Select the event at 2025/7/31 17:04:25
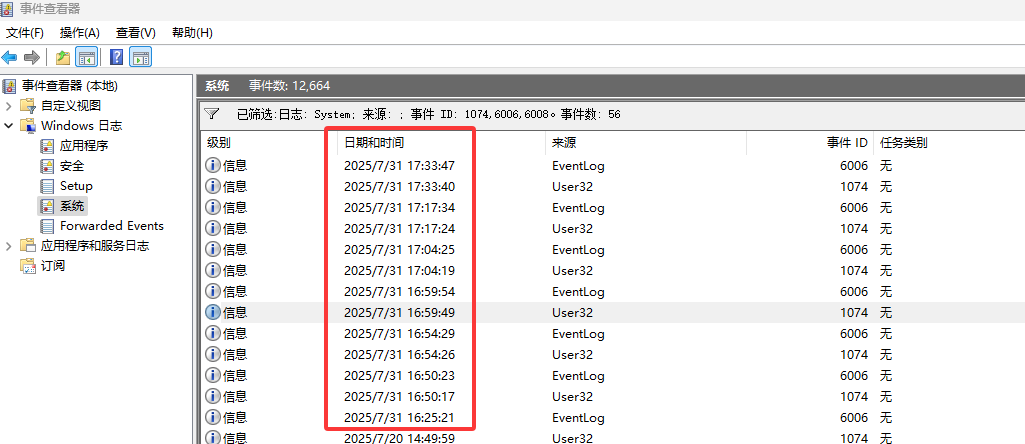Viewport: 1025px width, 444px height. click(613, 250)
